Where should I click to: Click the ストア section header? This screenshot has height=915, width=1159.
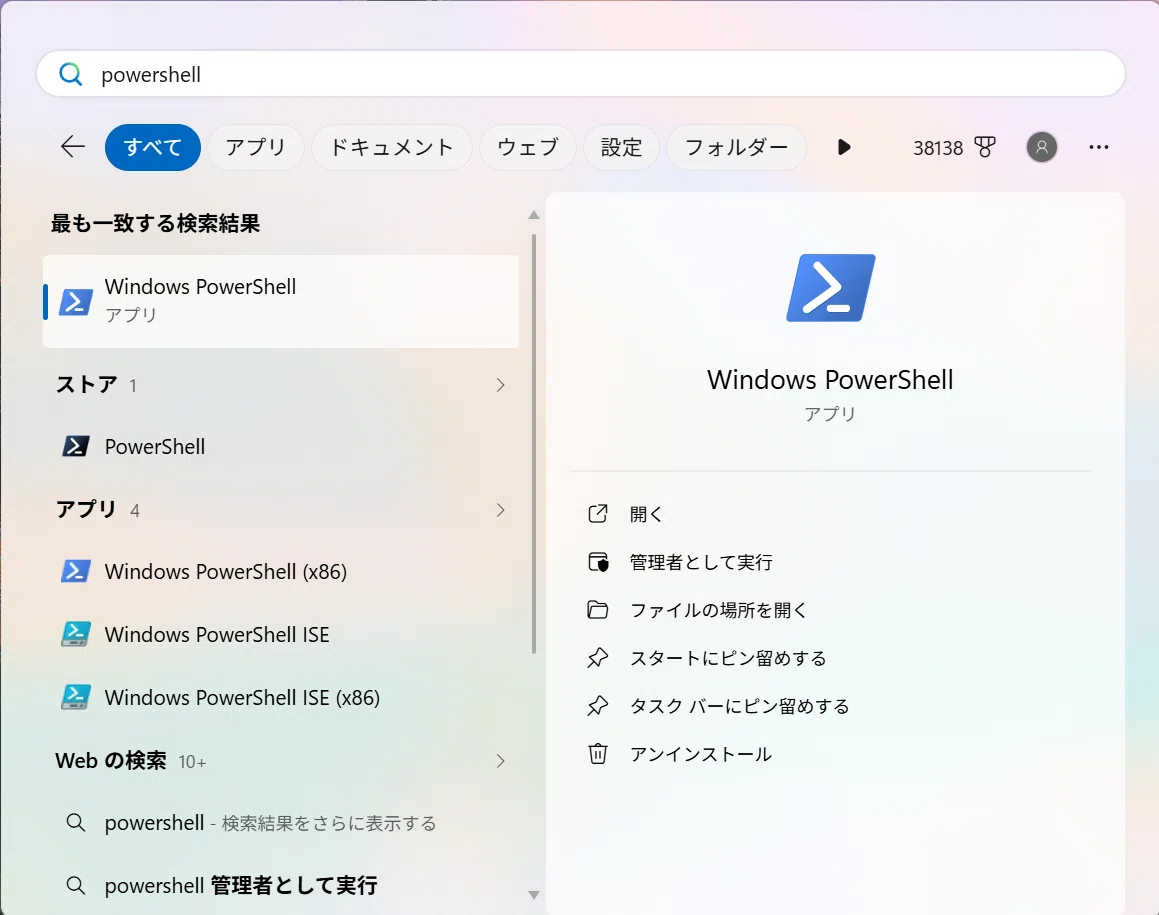click(86, 384)
